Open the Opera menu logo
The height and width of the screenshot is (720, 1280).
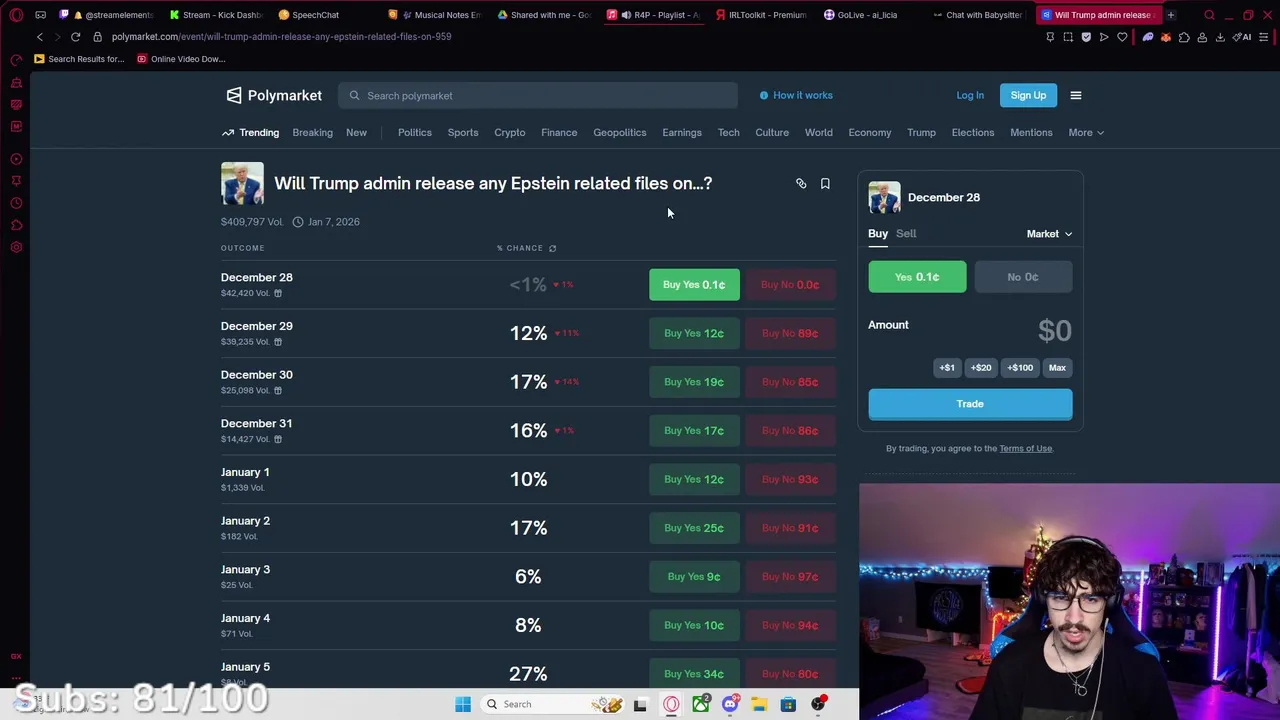(16, 15)
